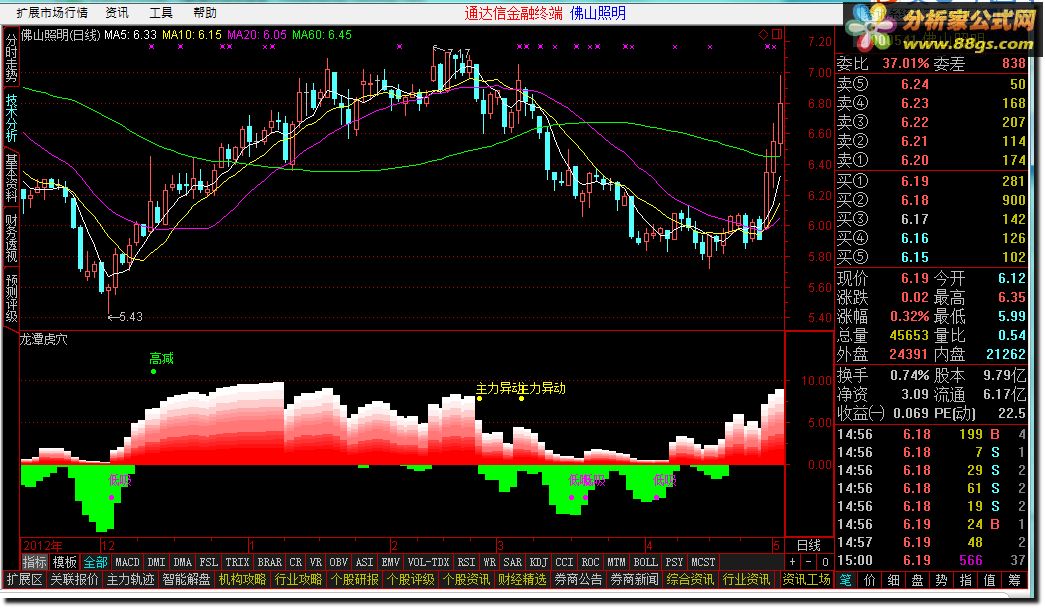Switch indicator to VR

pos(316,562)
